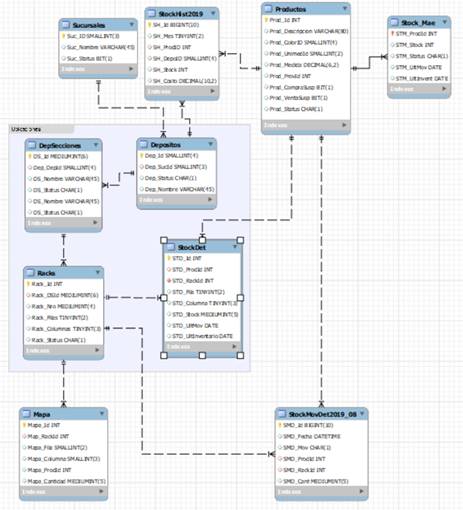463x510 pixels.
Task: Select the Stock_Mae table icon
Action: [x=394, y=23]
